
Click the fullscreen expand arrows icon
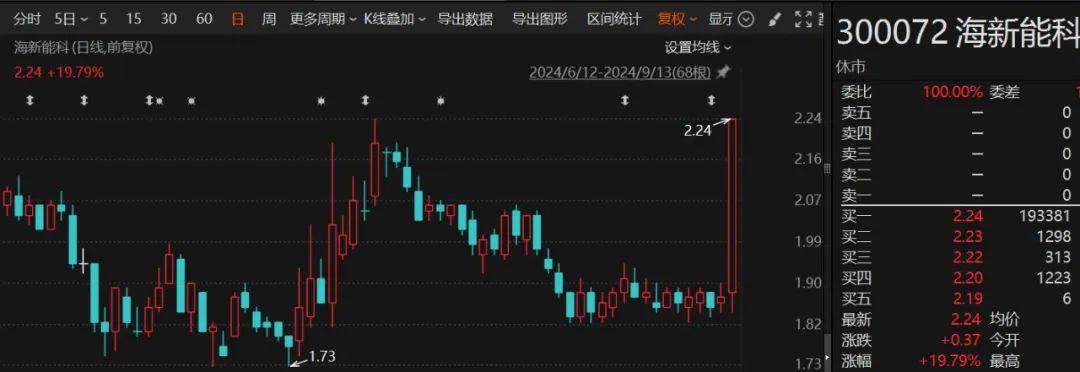[803, 19]
